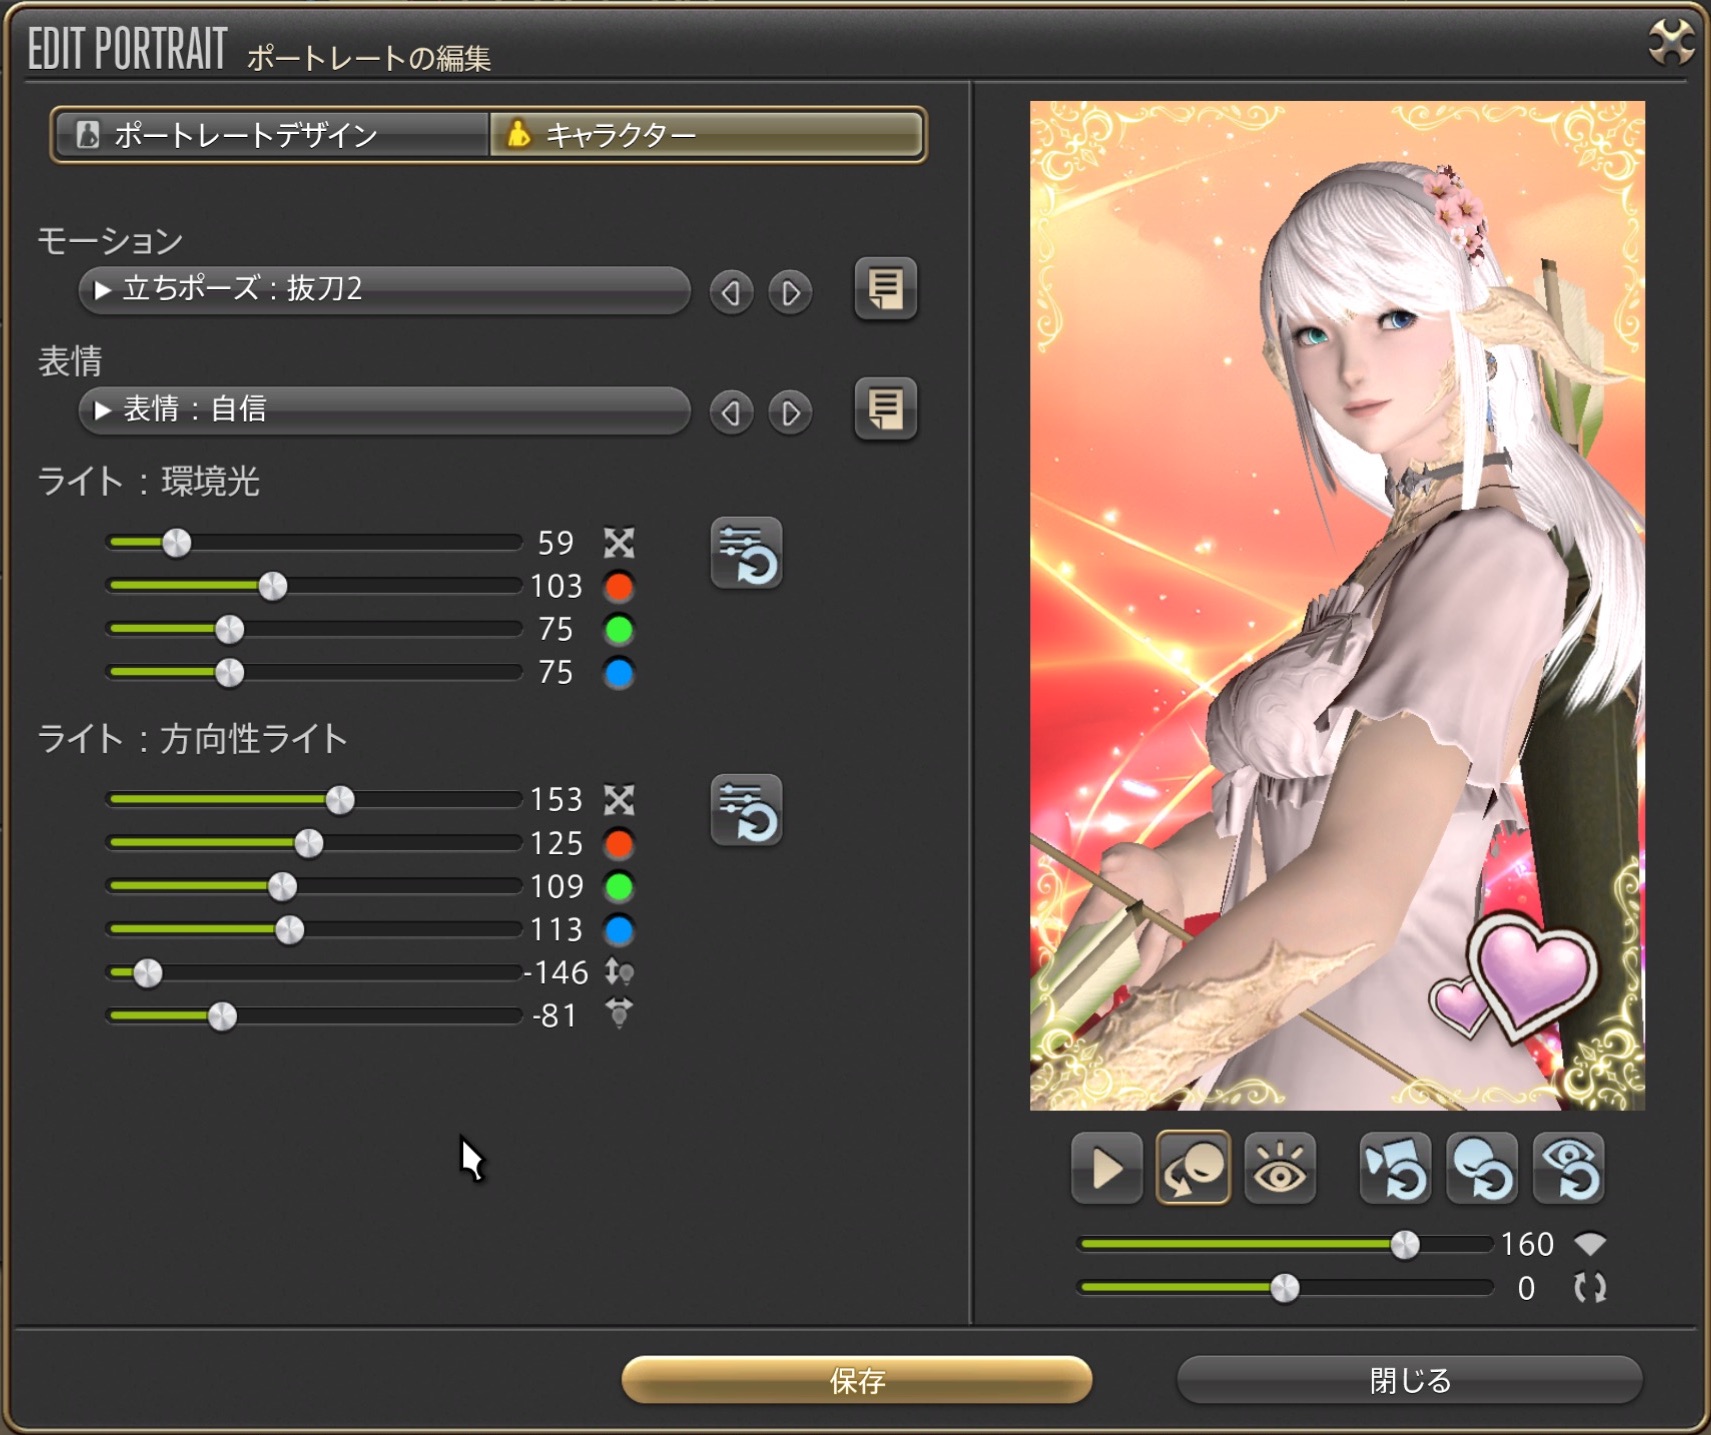Click ambient light red swatch beside 103

pyautogui.click(x=619, y=586)
